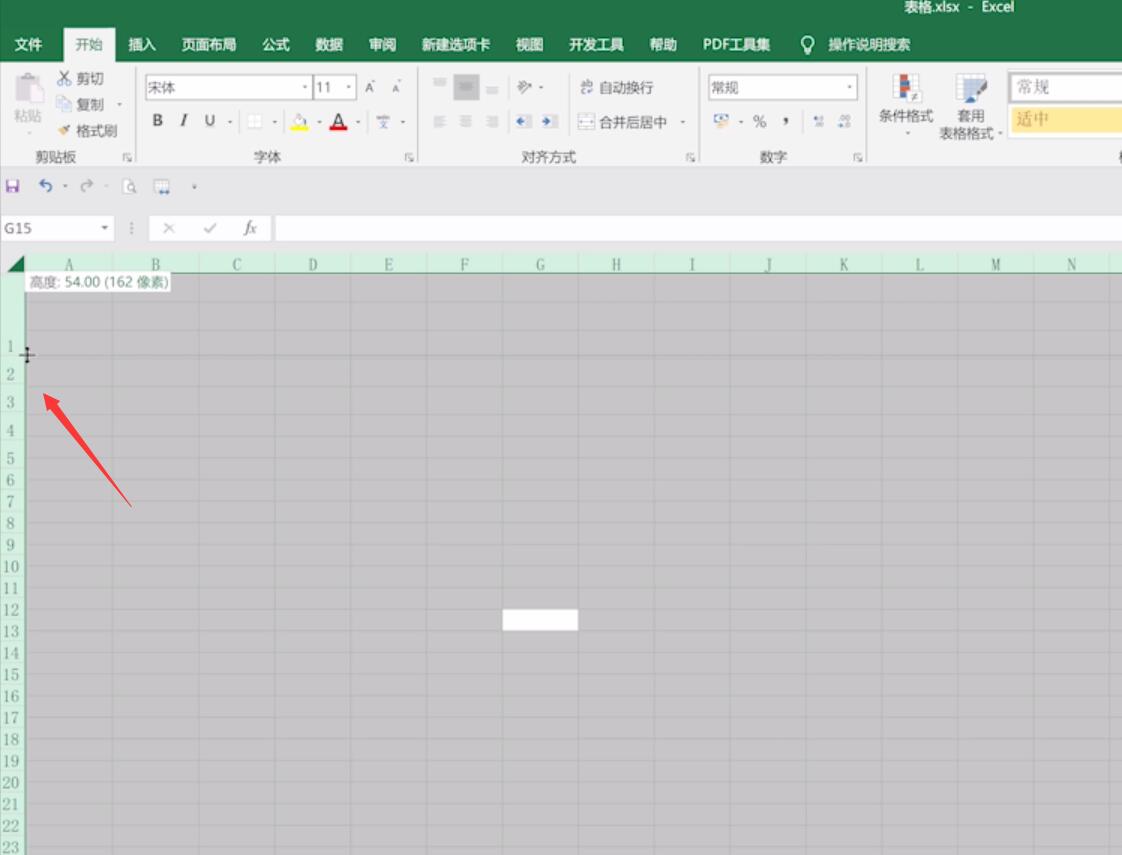Open the undo history dropdown arrow

click(65, 187)
